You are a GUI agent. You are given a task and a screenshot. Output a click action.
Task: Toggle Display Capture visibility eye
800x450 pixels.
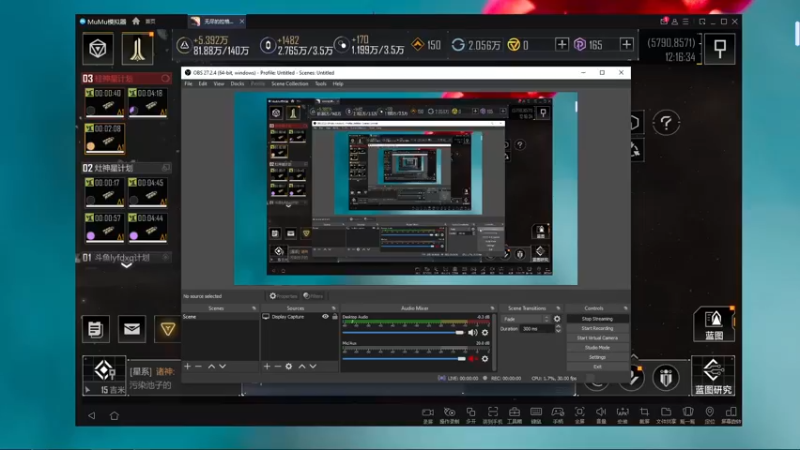click(325, 317)
